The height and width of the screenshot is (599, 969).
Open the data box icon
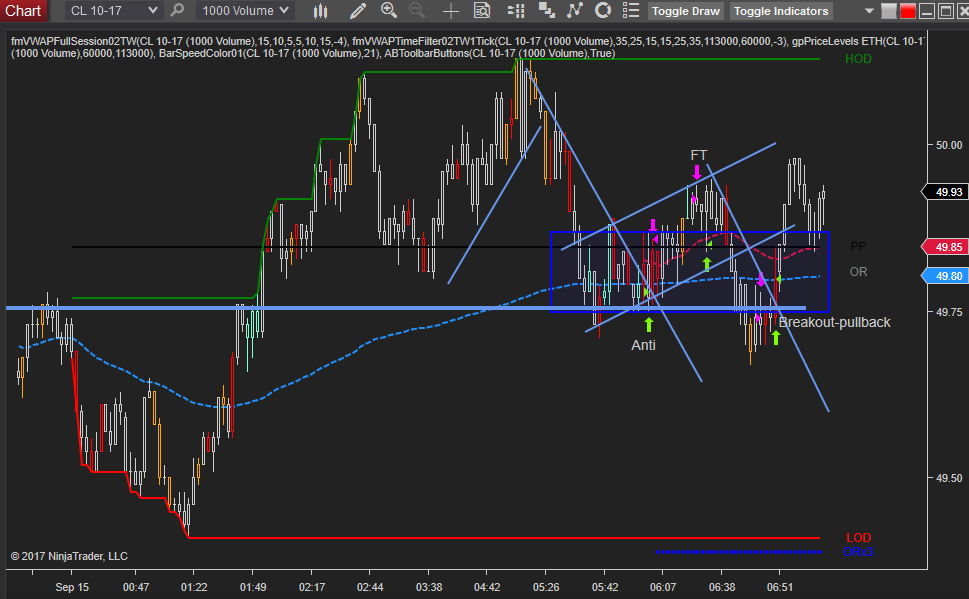click(x=481, y=11)
